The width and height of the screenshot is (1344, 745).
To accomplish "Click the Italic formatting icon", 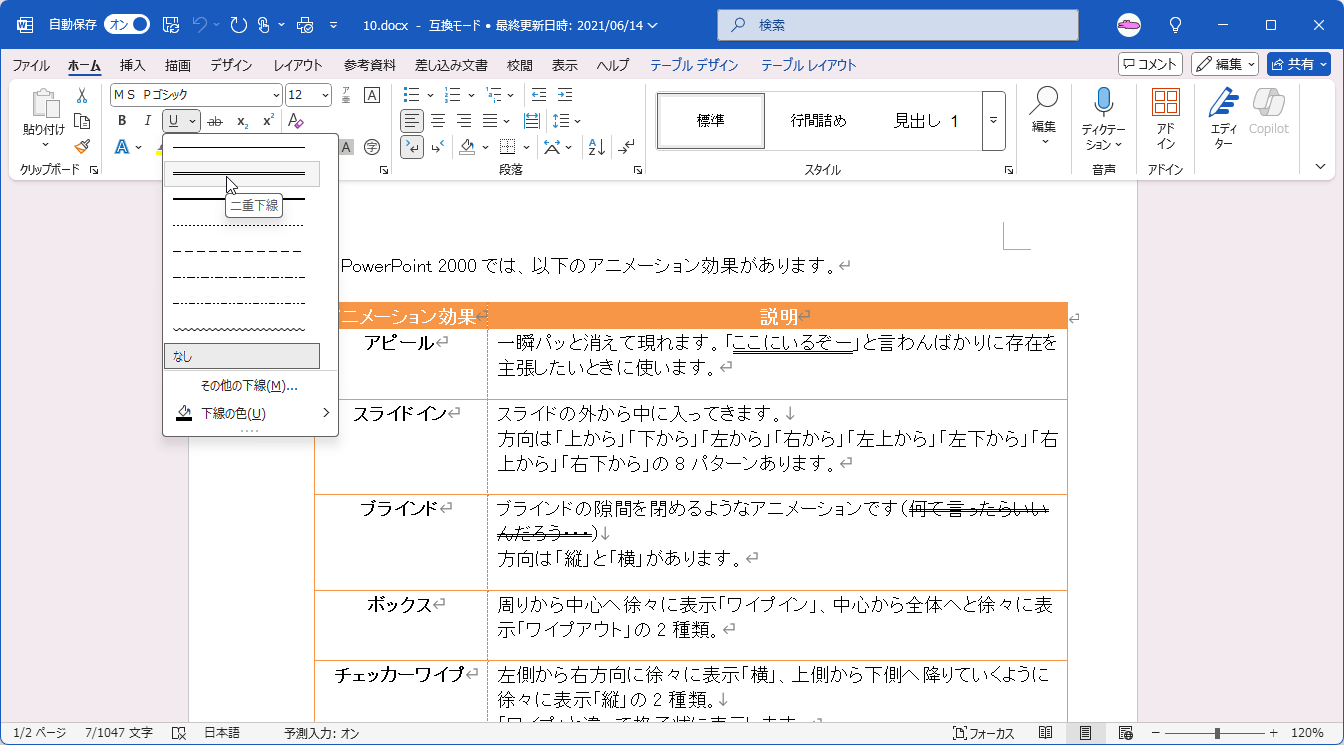I will click(147, 121).
